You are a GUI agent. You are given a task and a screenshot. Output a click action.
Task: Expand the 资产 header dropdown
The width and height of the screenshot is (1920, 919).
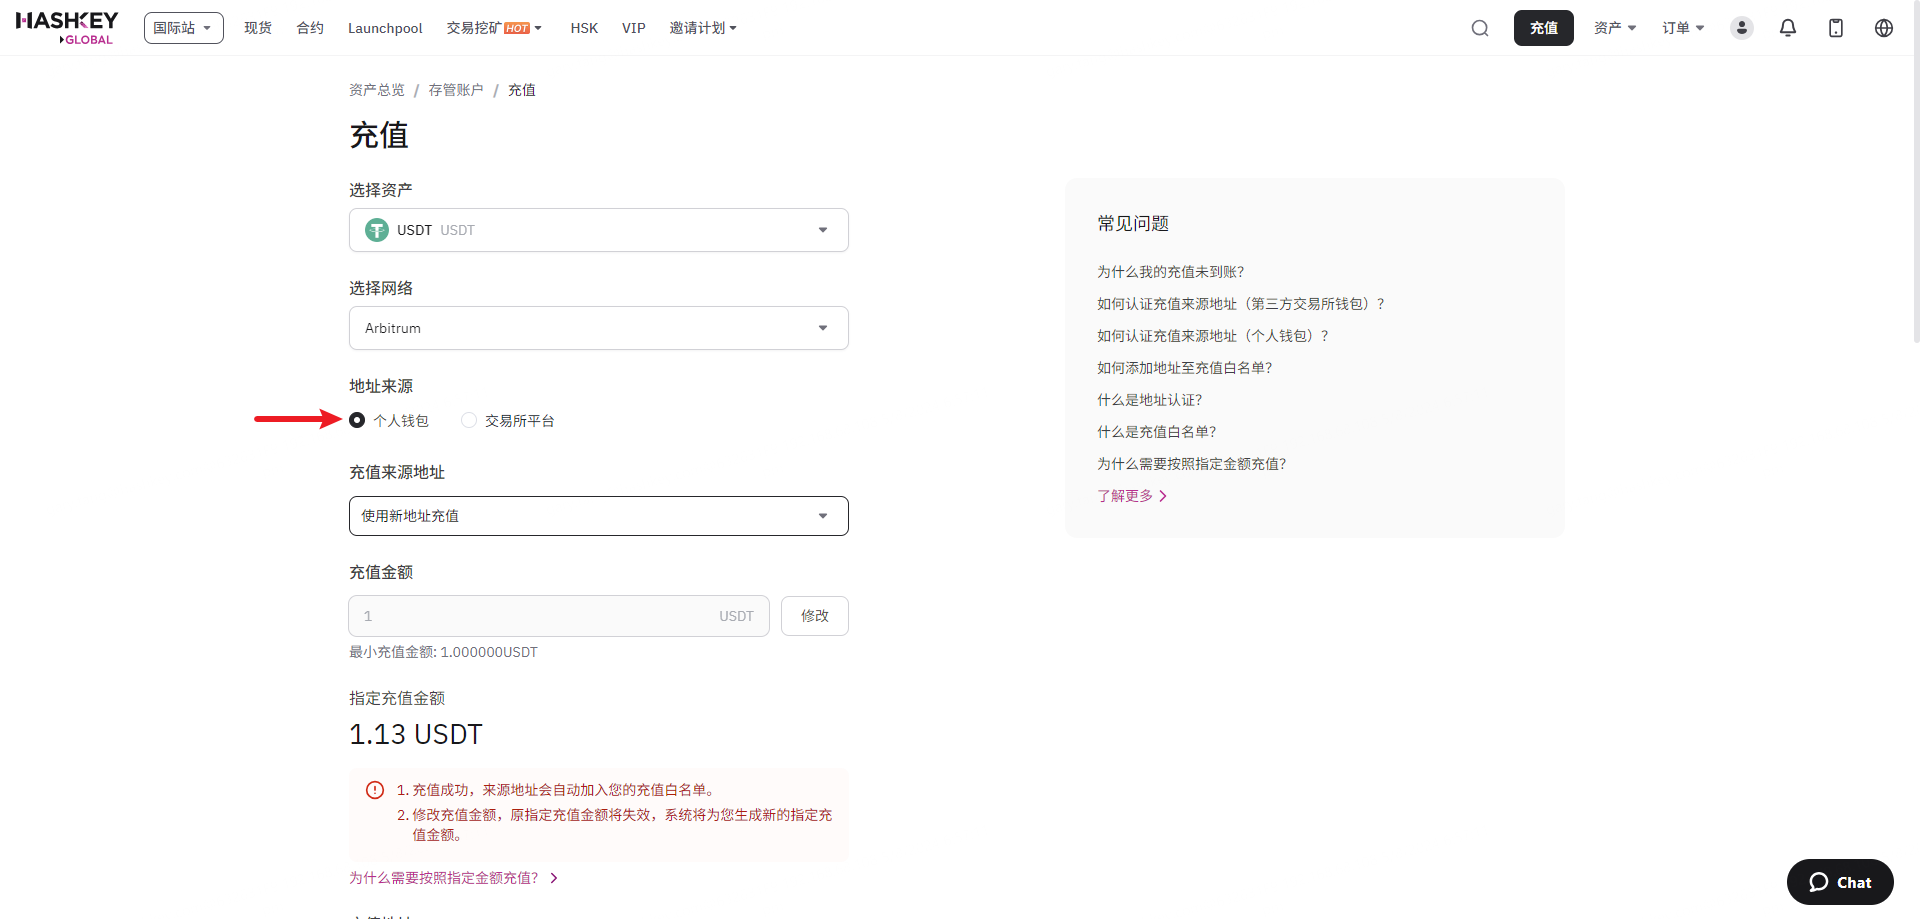[x=1615, y=28]
